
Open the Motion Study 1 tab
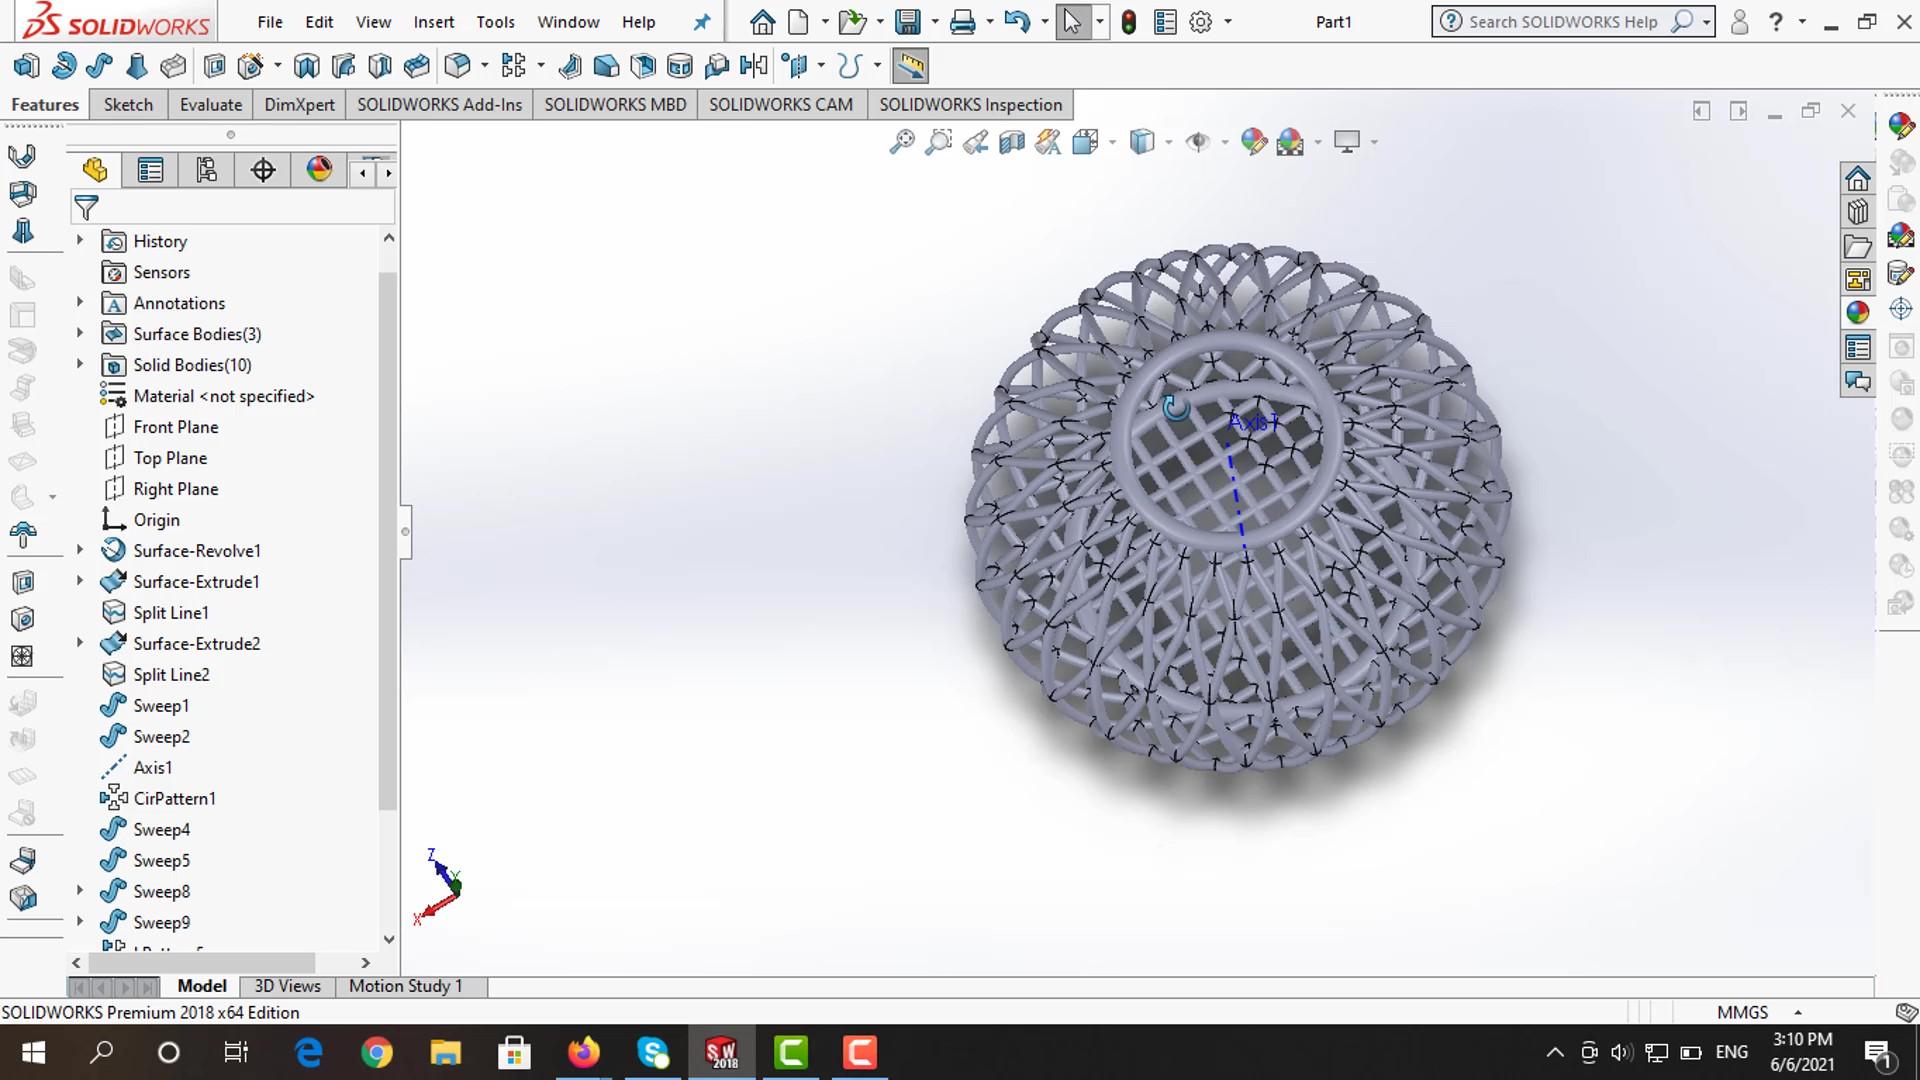[x=405, y=986]
